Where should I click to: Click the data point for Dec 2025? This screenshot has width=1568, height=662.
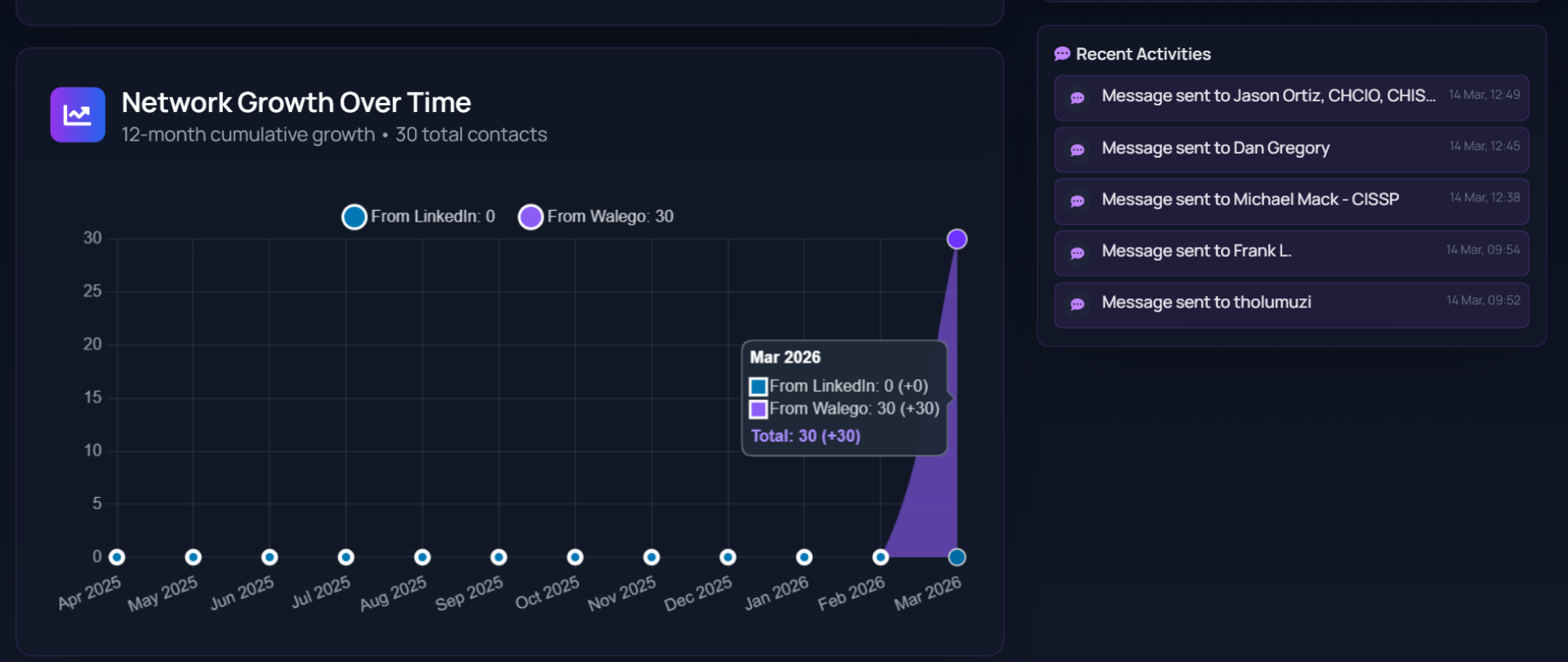(x=728, y=557)
